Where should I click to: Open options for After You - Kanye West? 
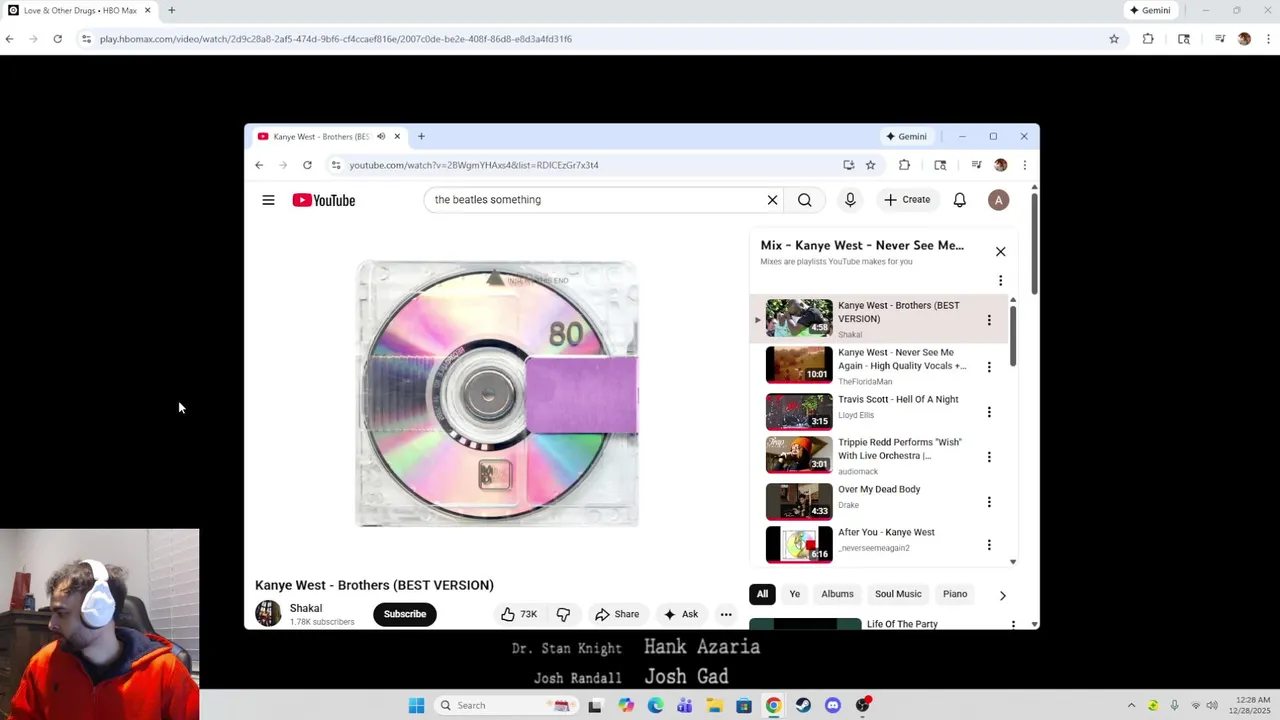pyautogui.click(x=989, y=545)
